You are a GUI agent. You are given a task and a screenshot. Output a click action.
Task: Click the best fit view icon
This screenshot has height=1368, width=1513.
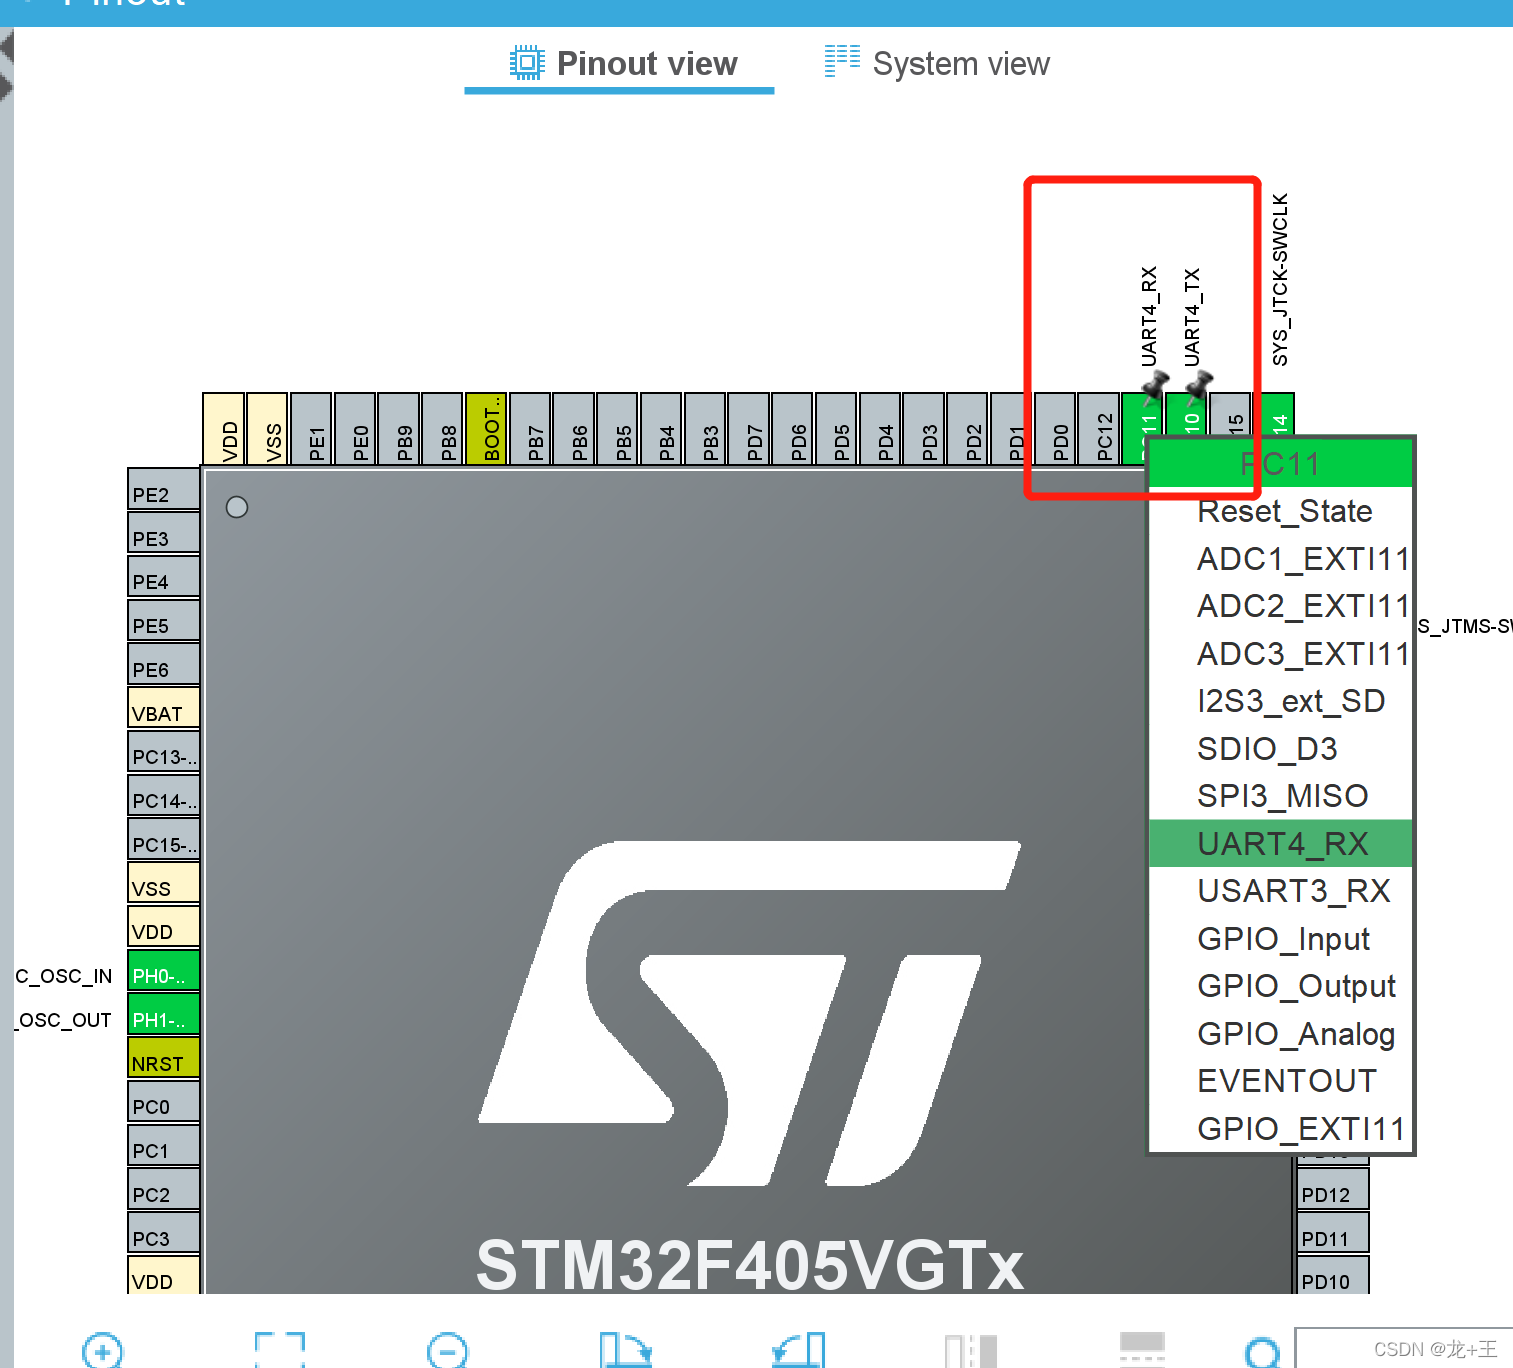280,1352
